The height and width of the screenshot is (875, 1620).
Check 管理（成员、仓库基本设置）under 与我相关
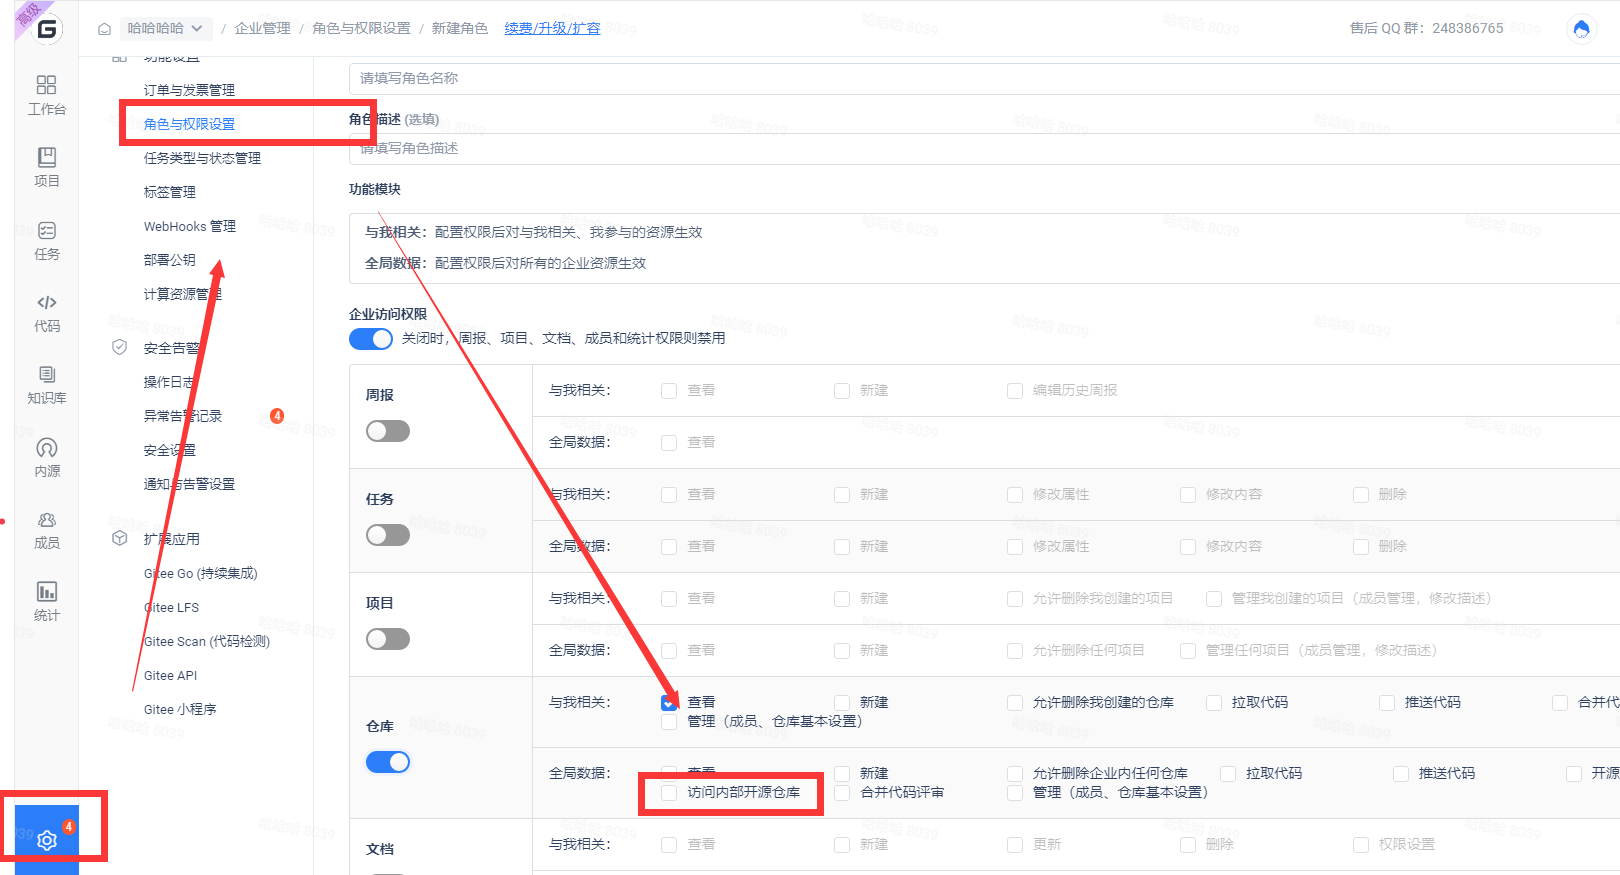(669, 722)
